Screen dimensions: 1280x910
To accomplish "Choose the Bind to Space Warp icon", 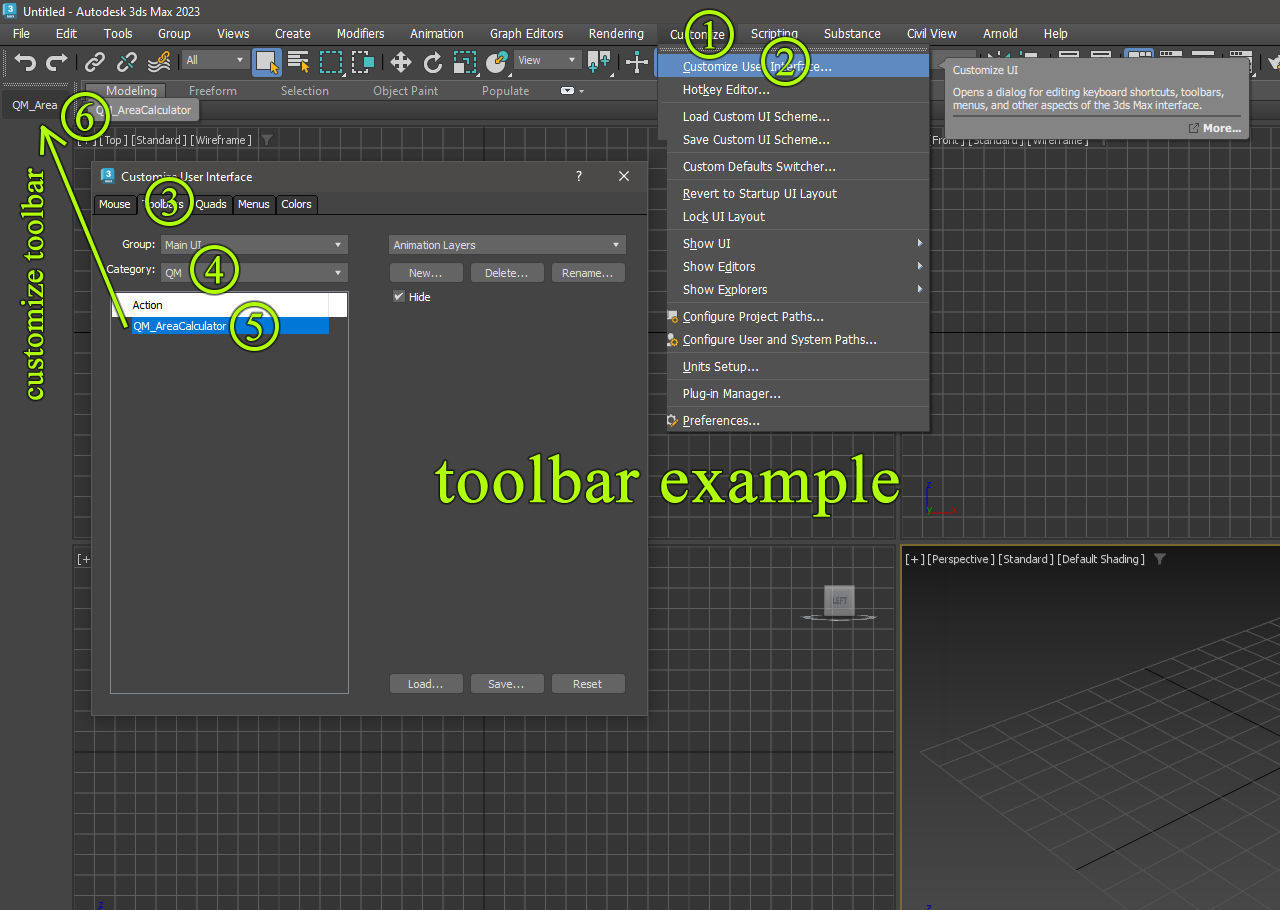I will pos(159,63).
